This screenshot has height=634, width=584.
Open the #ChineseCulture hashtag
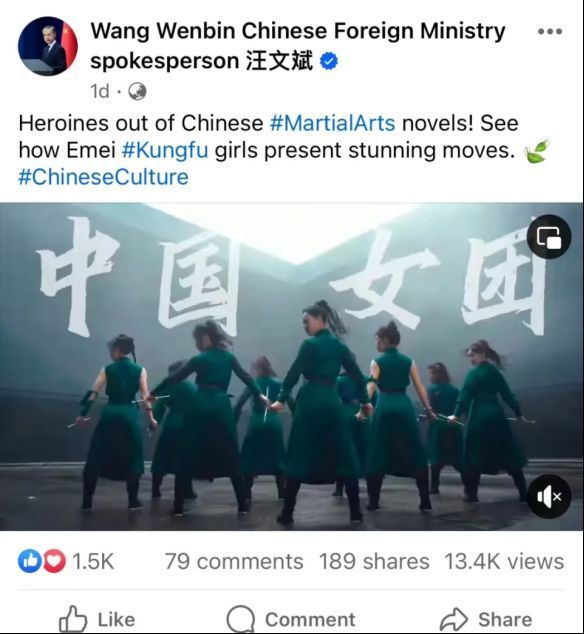(x=104, y=177)
